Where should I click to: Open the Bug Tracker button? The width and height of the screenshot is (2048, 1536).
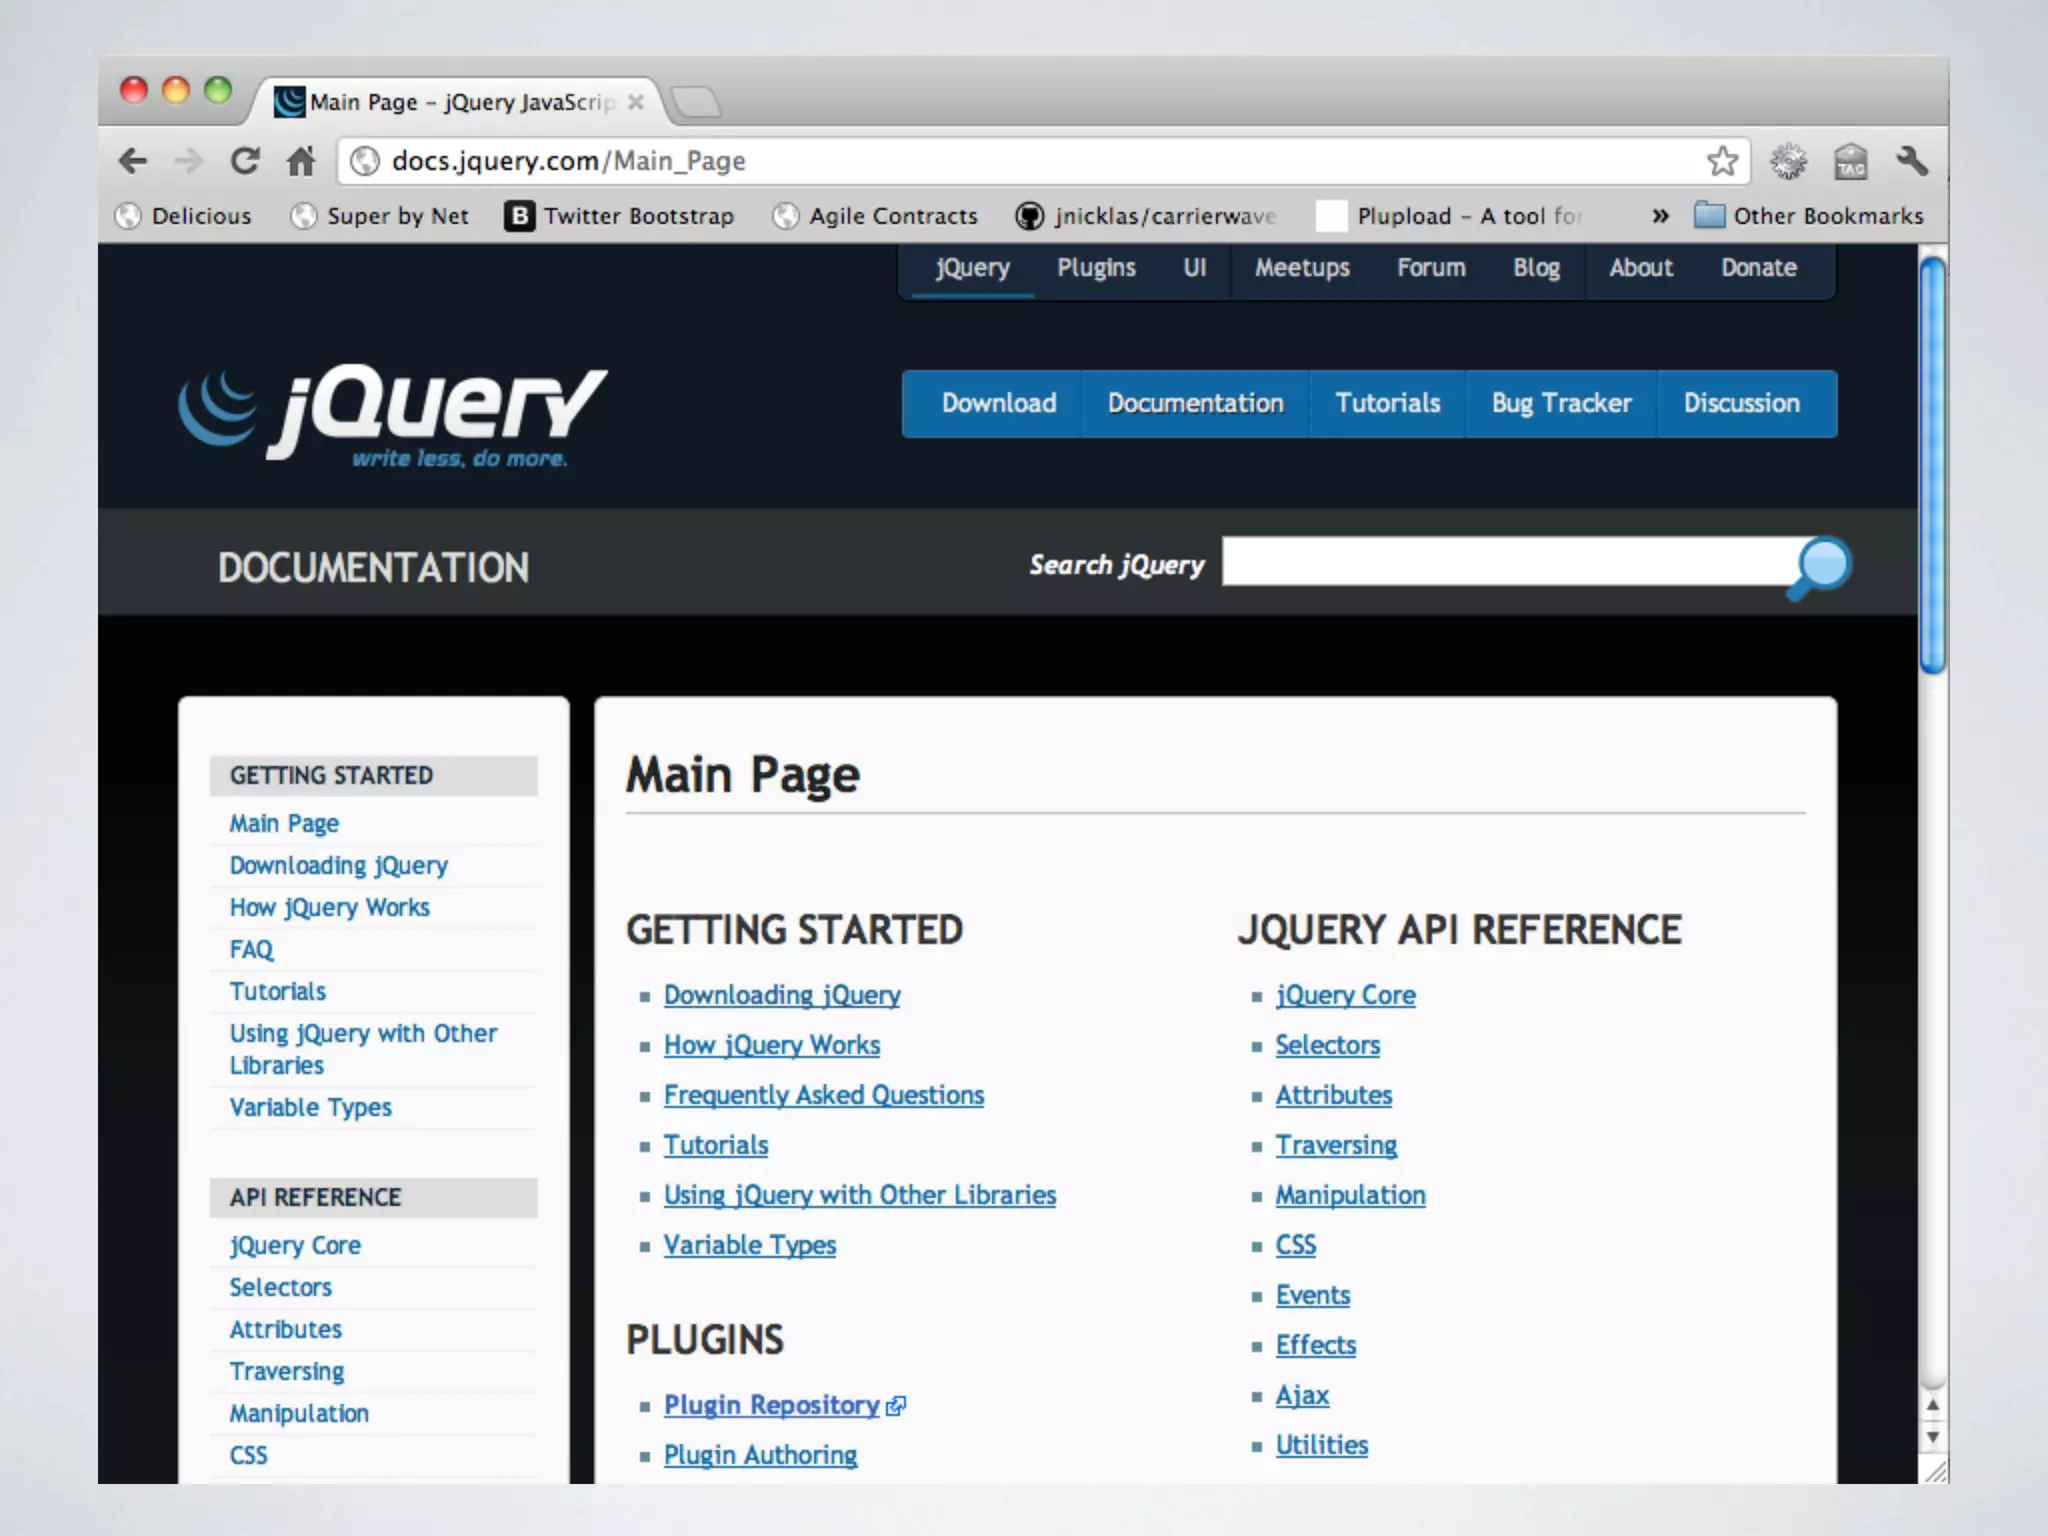[1561, 403]
